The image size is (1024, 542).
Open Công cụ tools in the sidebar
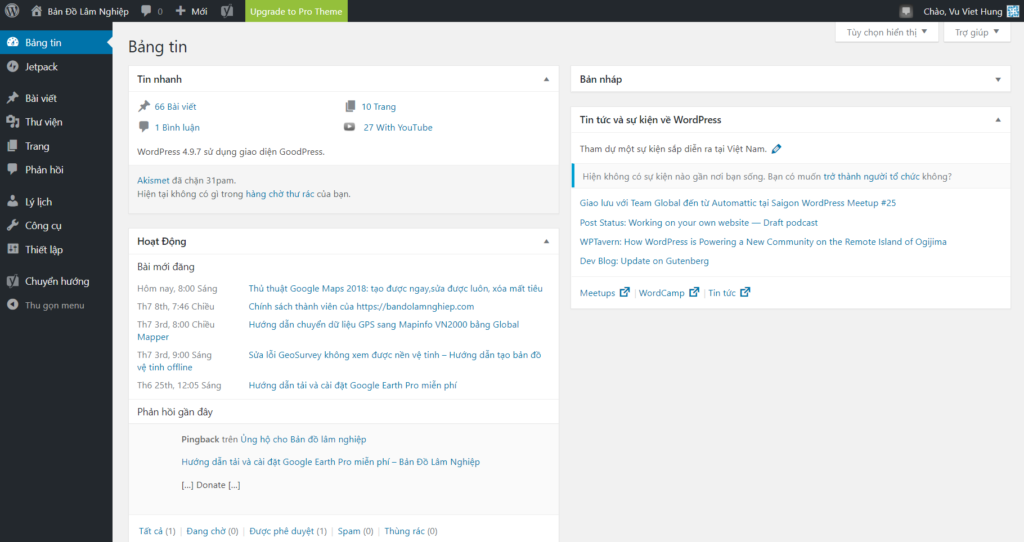tap(56, 225)
